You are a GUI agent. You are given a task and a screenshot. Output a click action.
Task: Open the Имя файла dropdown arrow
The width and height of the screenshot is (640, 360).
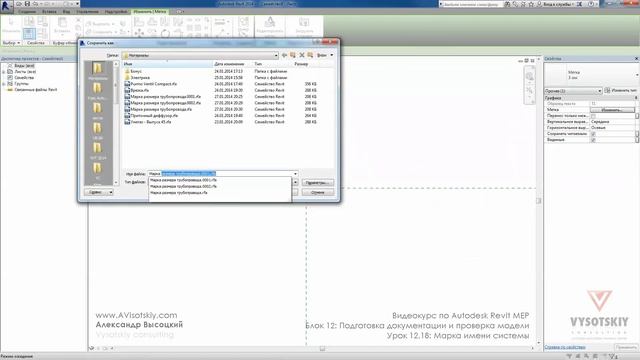point(295,174)
